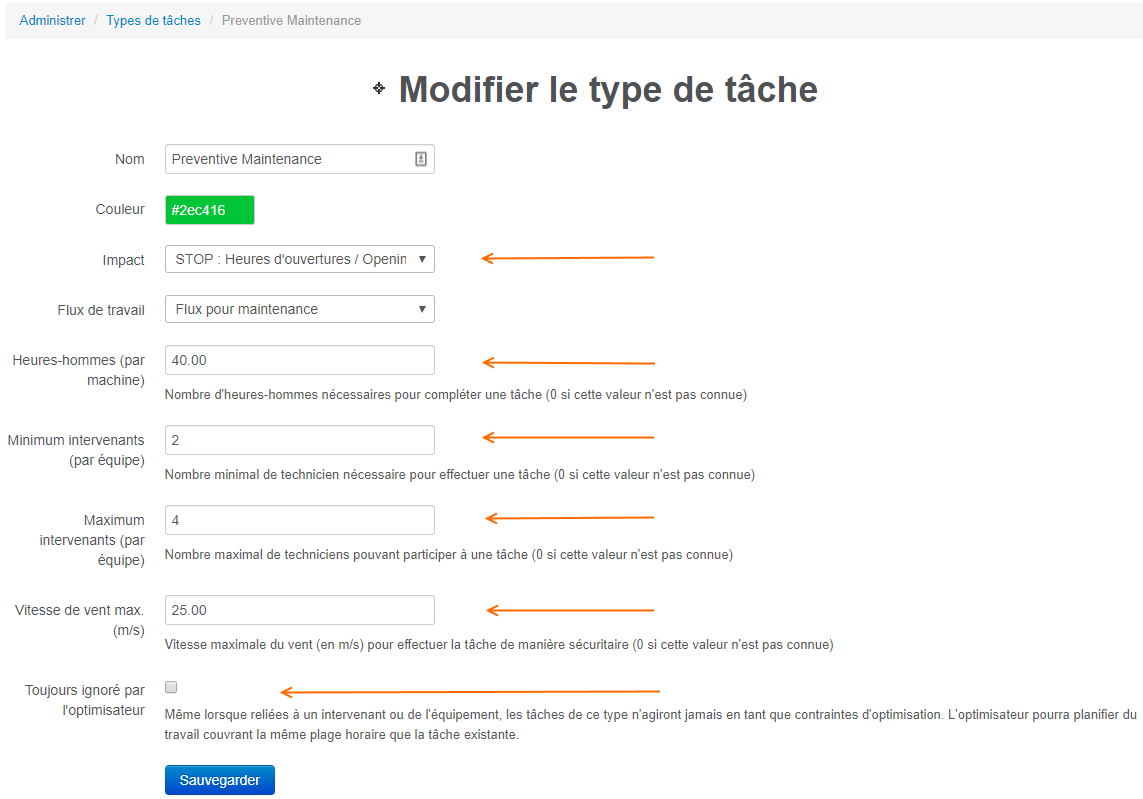Click the Impact dropdown arrow

[x=422, y=258]
